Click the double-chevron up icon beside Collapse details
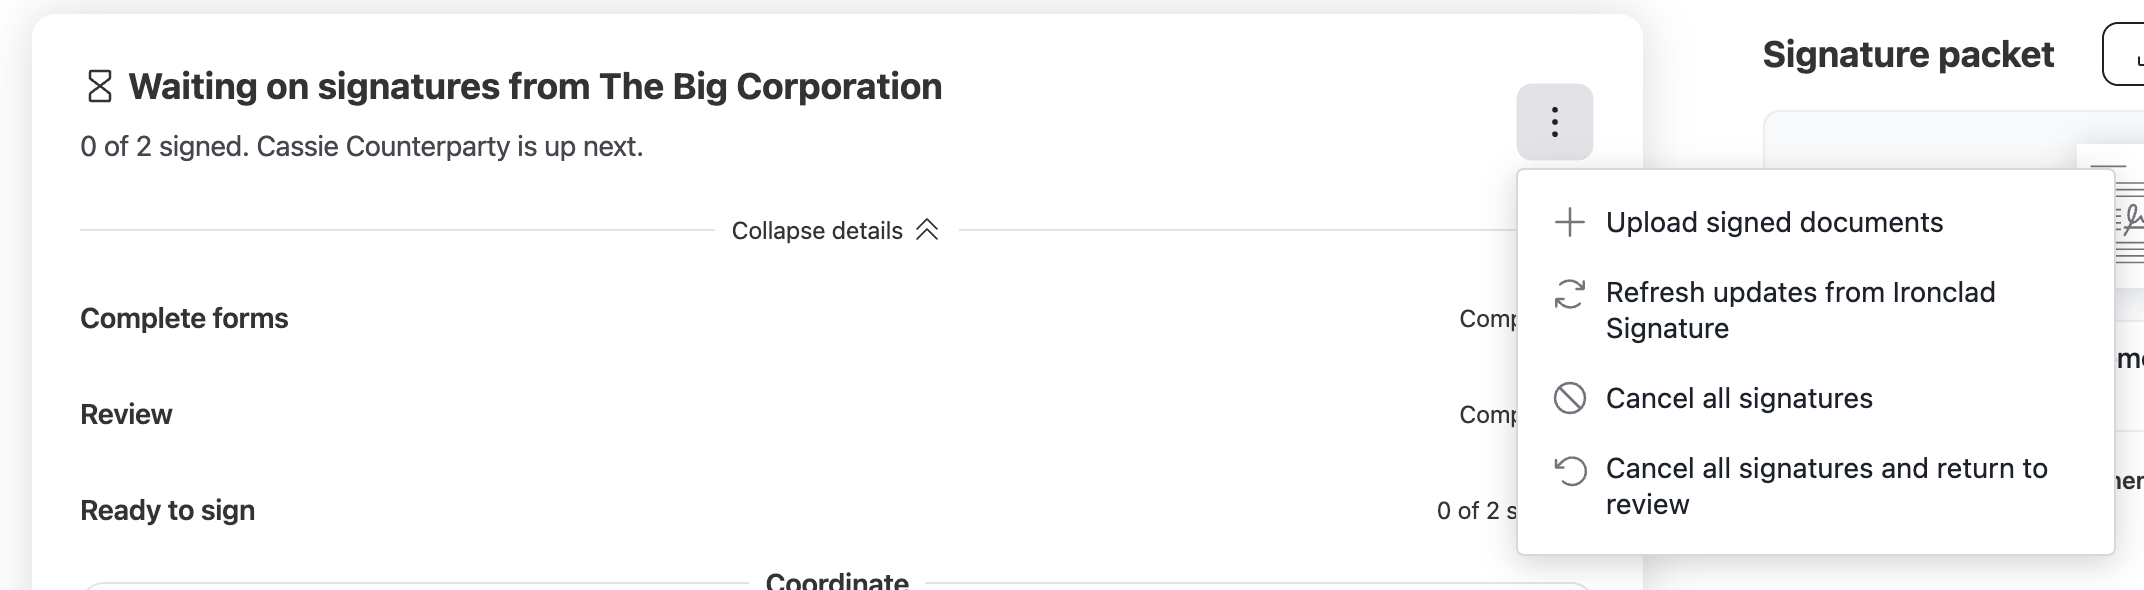This screenshot has width=2144, height=590. tap(927, 230)
